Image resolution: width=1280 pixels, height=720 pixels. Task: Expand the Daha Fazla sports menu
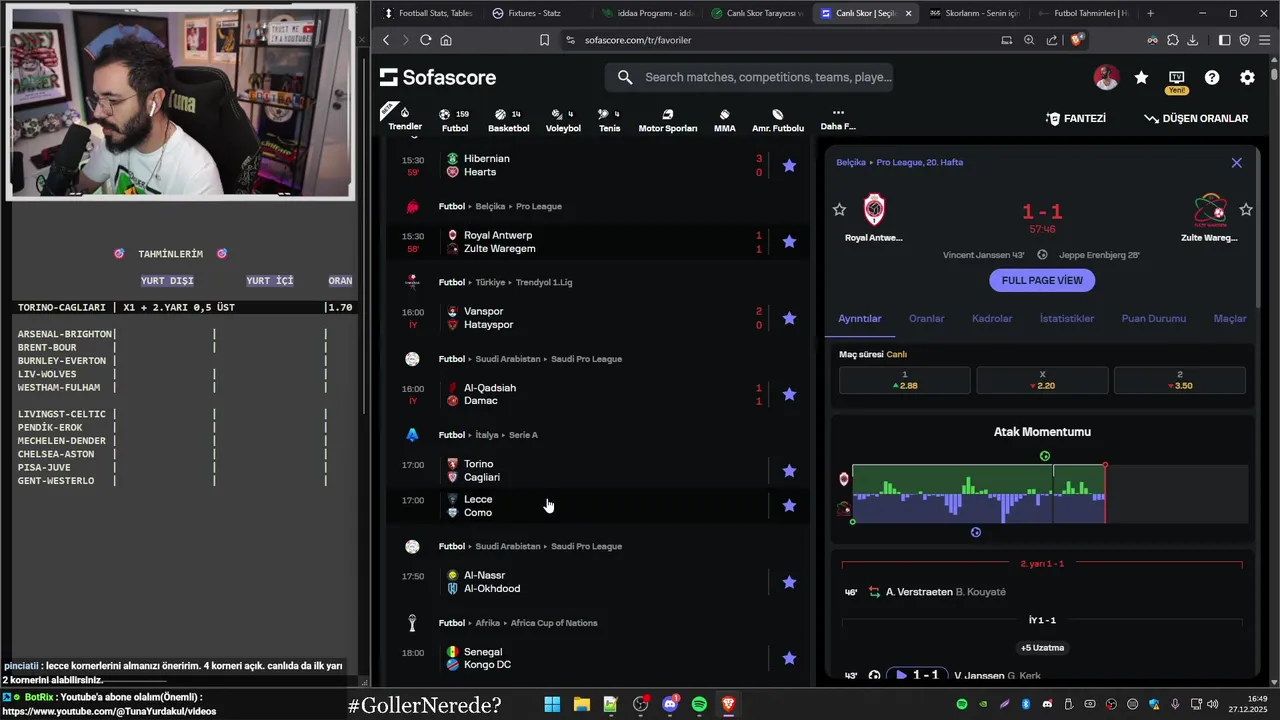coord(838,120)
